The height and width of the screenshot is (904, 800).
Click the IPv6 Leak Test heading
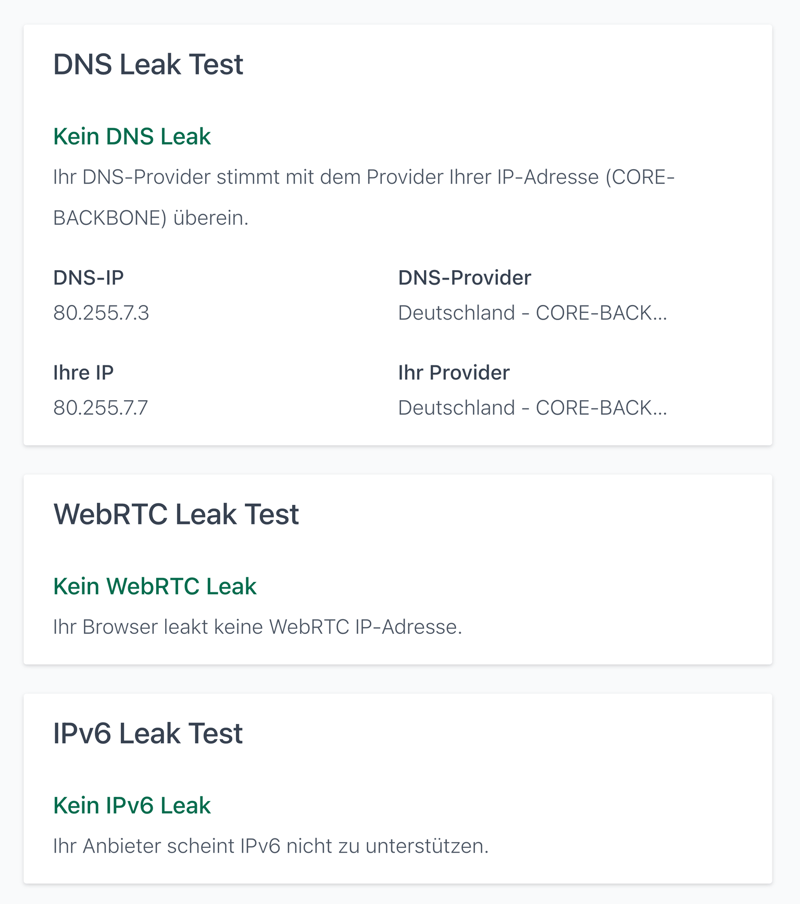point(148,734)
